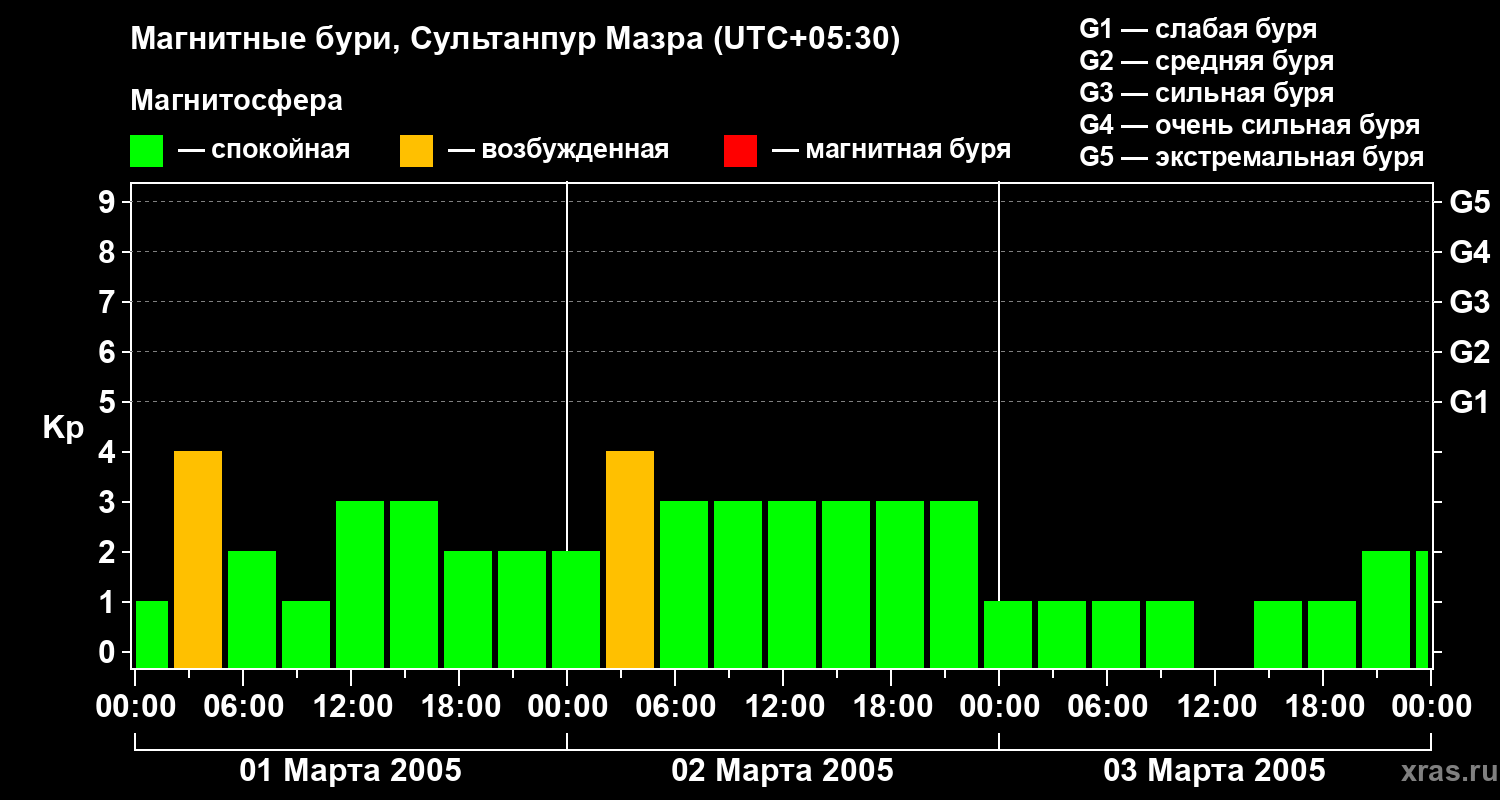Click the 'Магнитосфера' legend heading
Image resolution: width=1500 pixels, height=800 pixels.
coord(237,101)
